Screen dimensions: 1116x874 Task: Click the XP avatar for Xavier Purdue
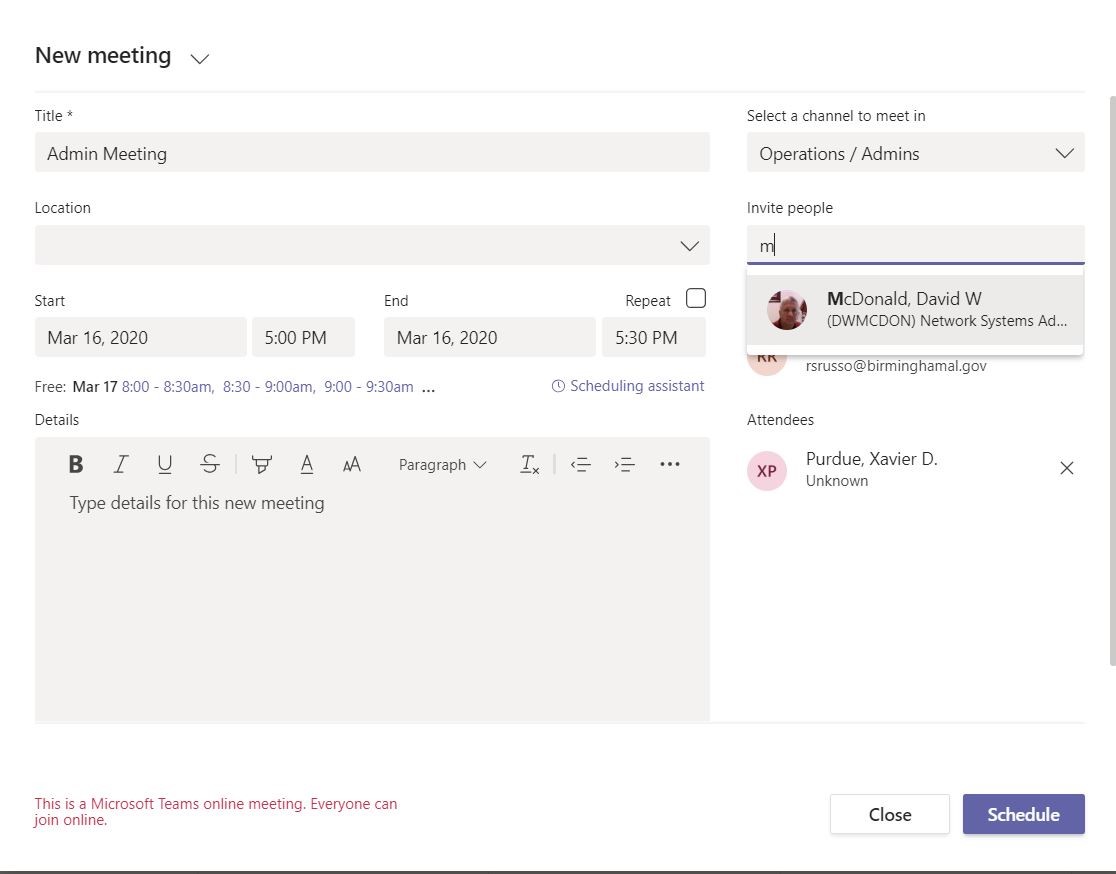[767, 470]
